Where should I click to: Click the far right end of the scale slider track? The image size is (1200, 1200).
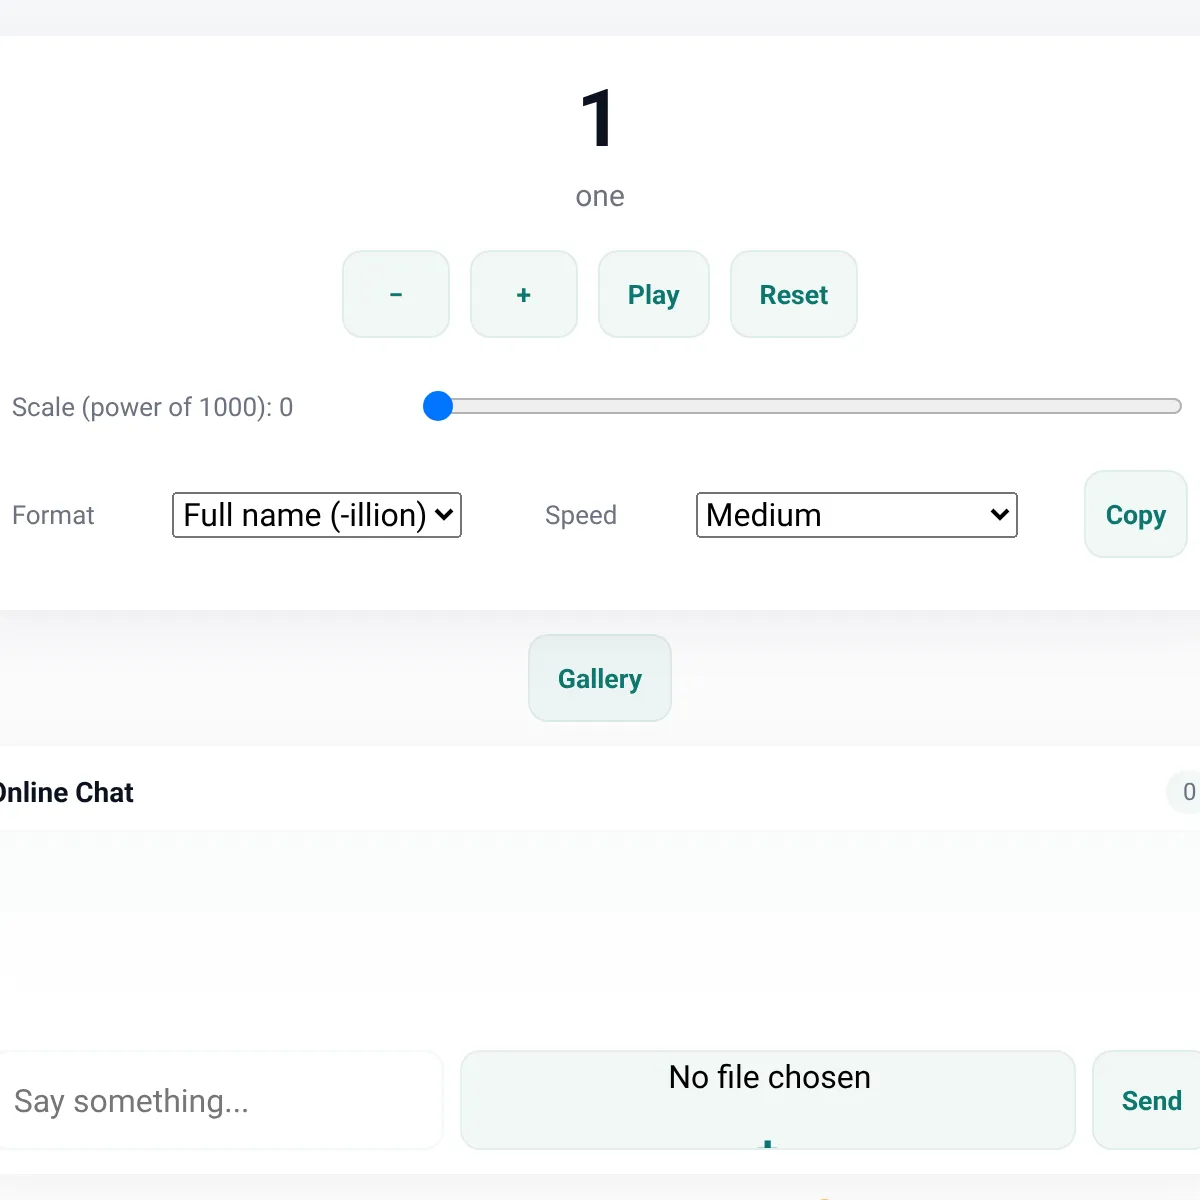[1176, 406]
